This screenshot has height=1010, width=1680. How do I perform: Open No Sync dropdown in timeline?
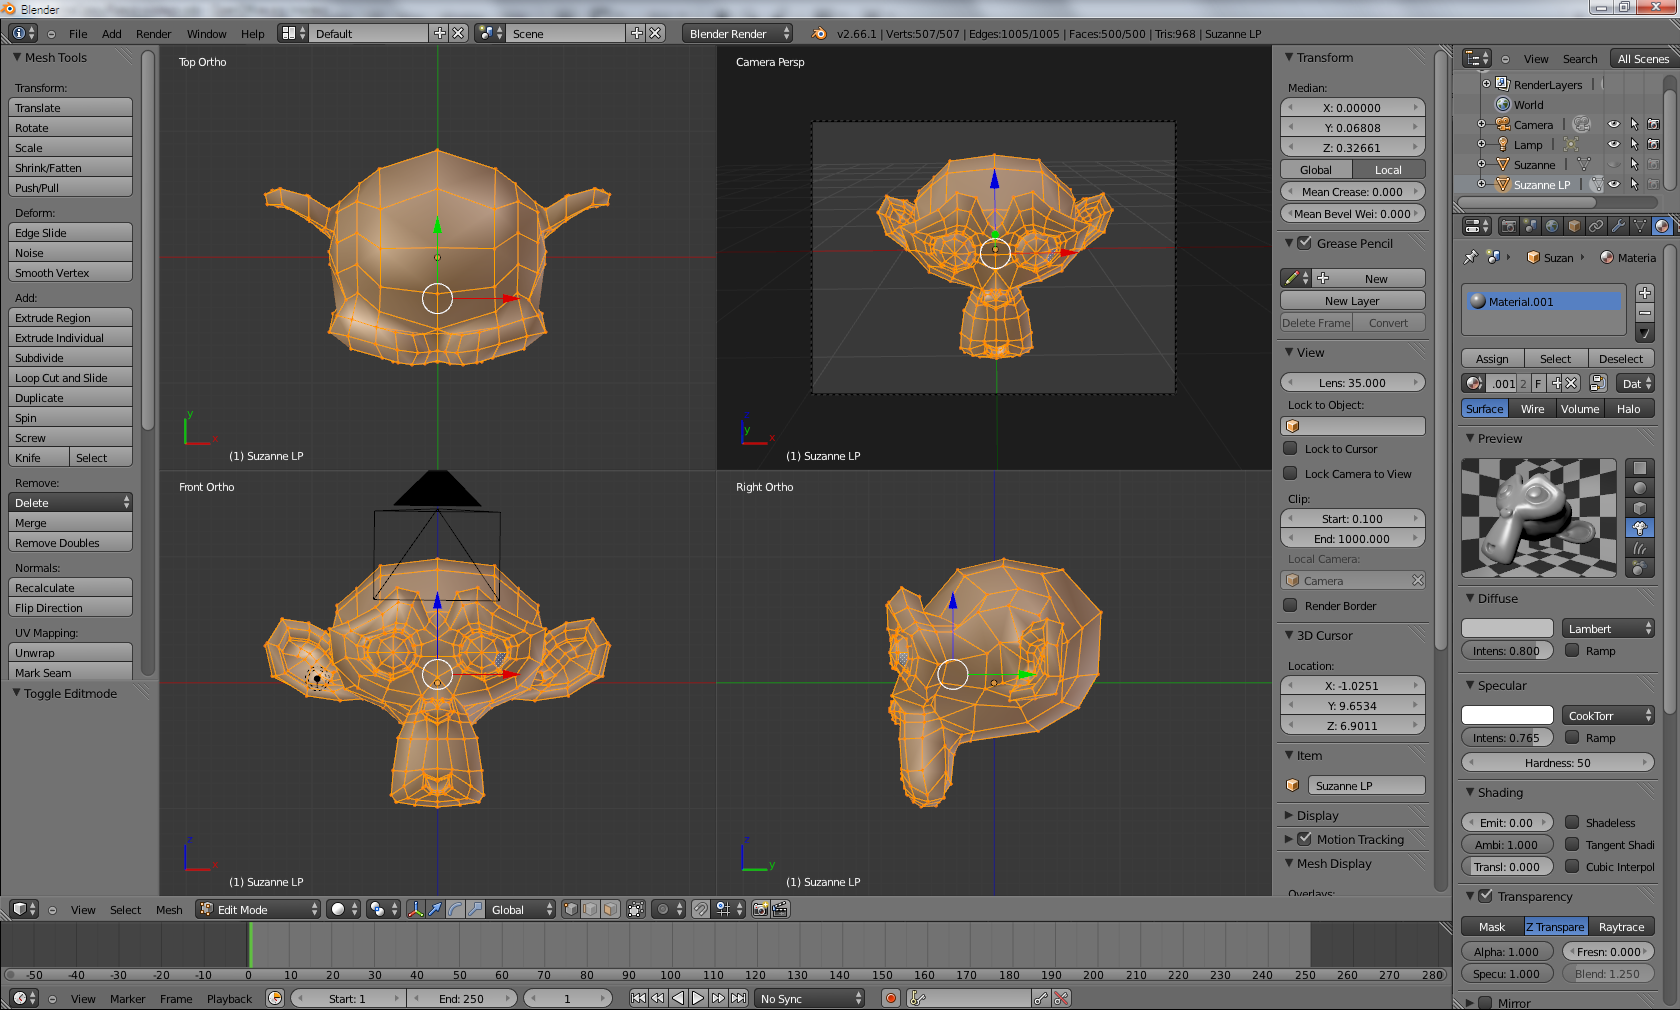point(810,998)
